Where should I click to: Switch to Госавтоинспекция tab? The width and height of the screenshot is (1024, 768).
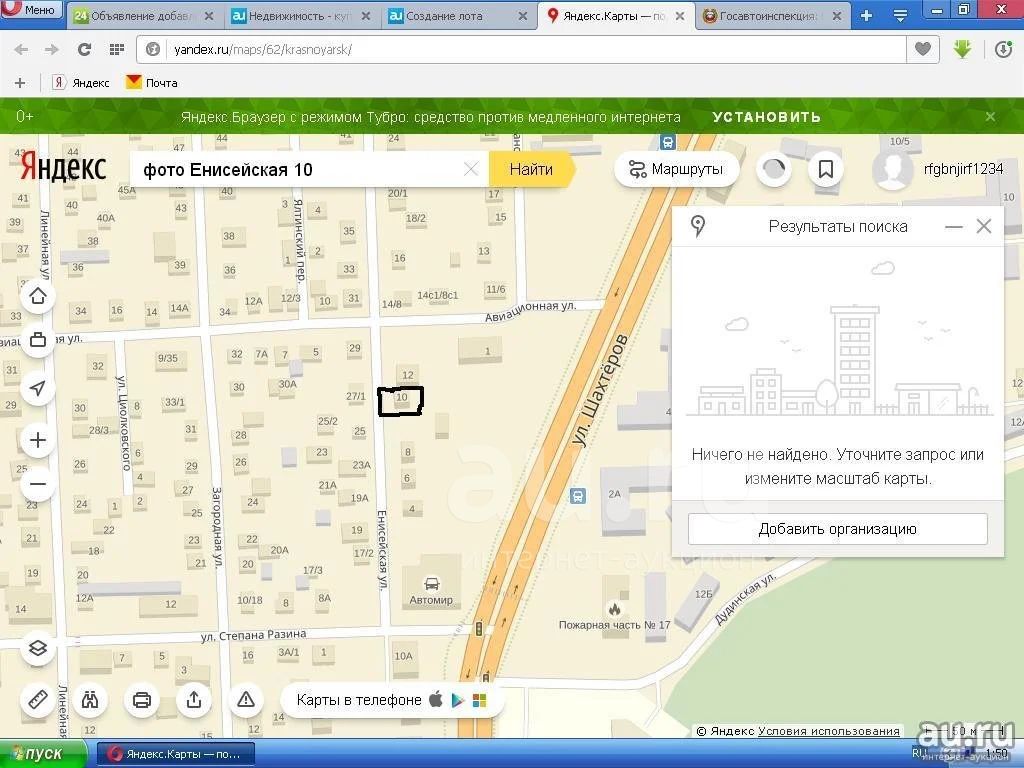(x=773, y=16)
